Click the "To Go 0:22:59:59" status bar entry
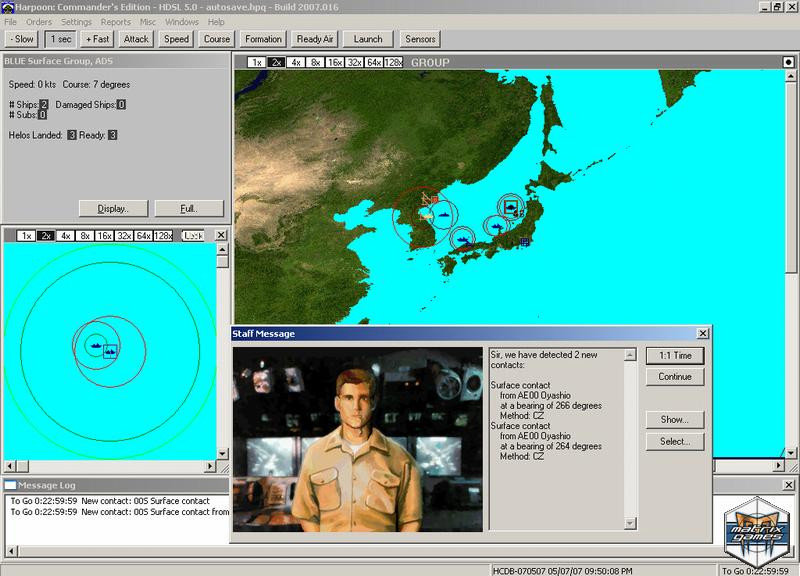 tap(755, 571)
